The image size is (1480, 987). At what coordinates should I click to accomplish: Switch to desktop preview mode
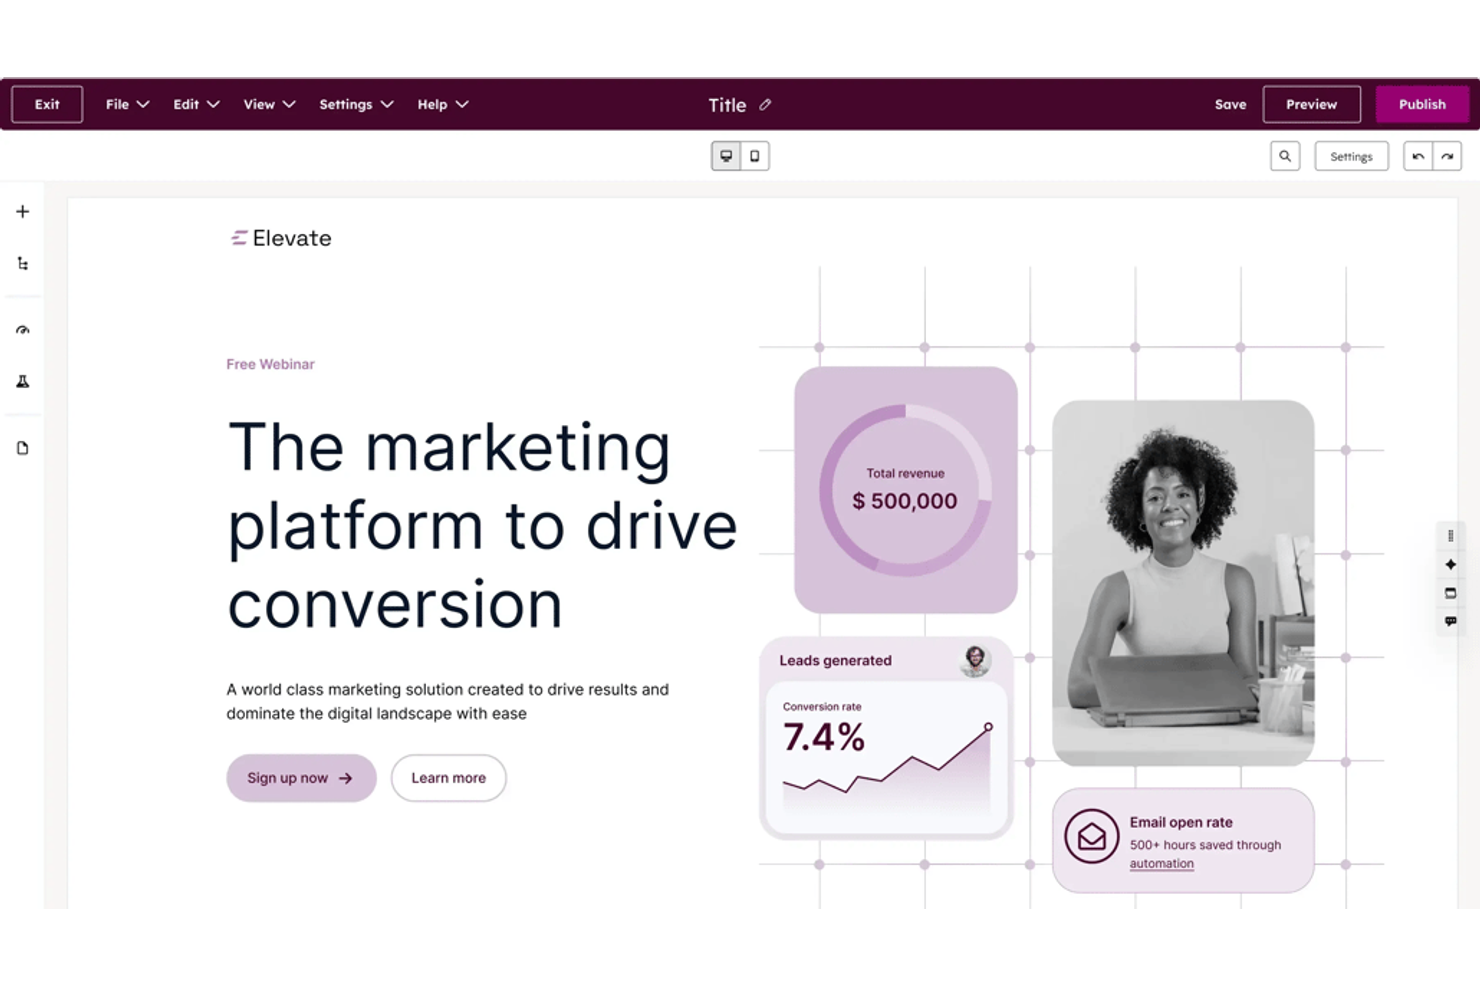724,156
